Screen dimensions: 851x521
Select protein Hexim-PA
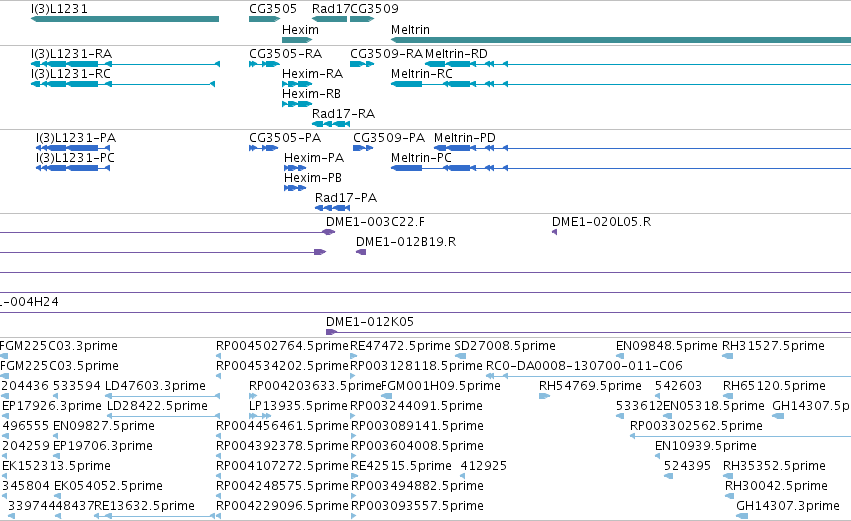[314, 158]
